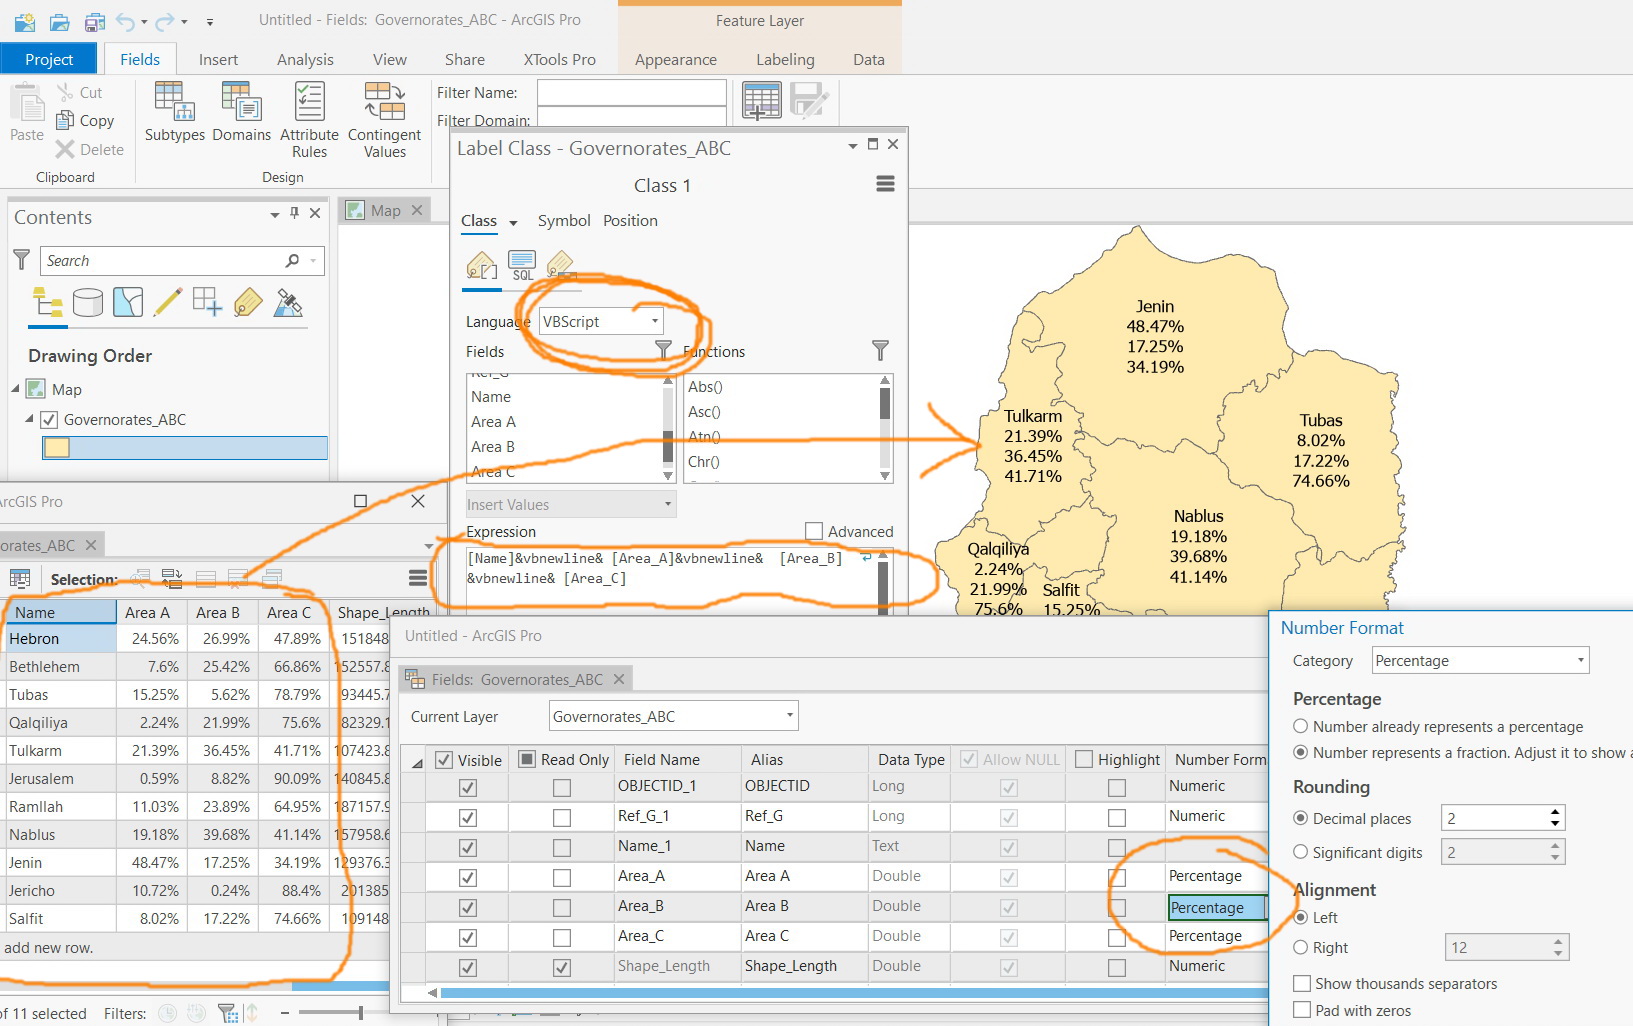Click the filter icon above Fields list
The width and height of the screenshot is (1633, 1026).
coord(663,349)
